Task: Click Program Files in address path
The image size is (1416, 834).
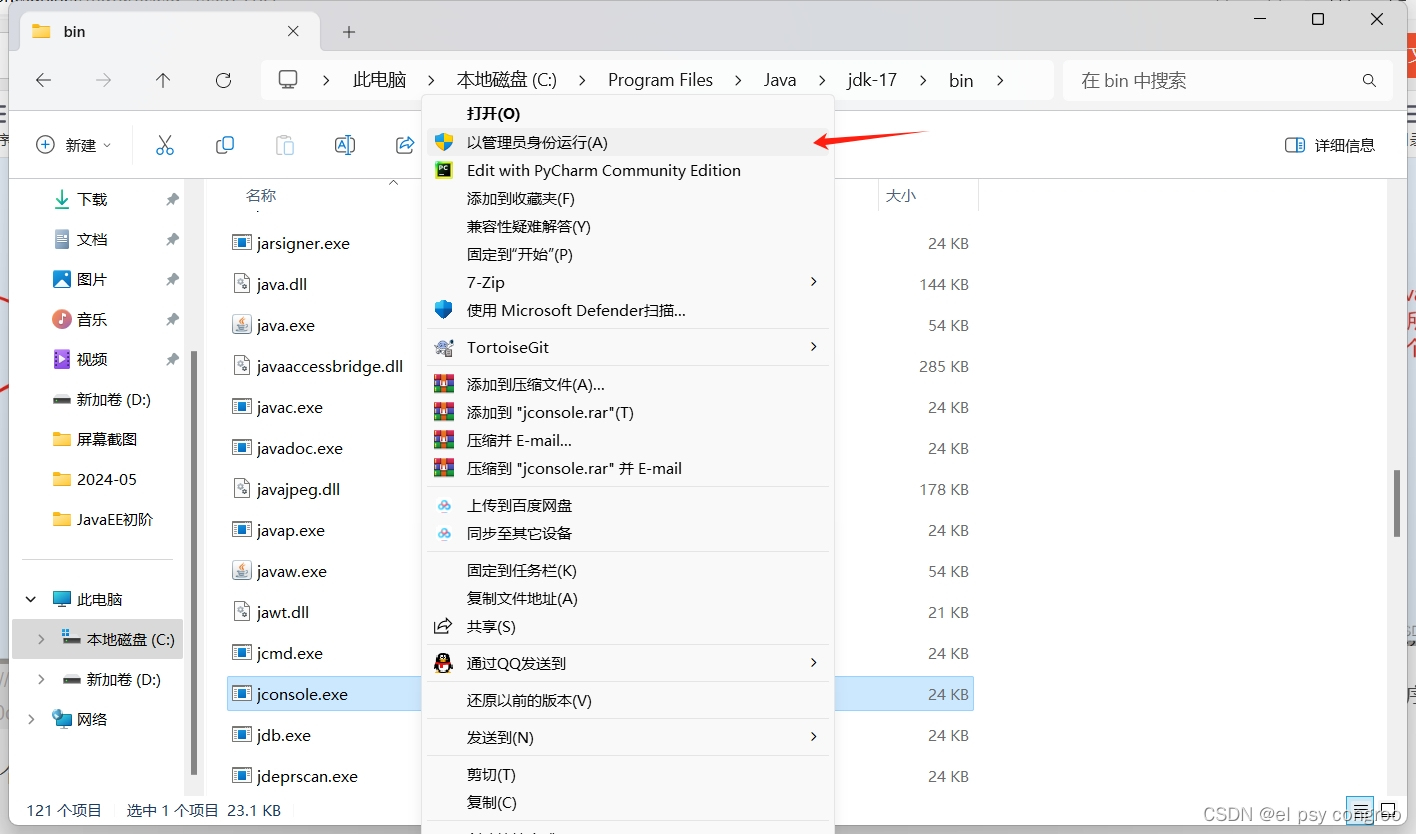Action: [x=660, y=80]
